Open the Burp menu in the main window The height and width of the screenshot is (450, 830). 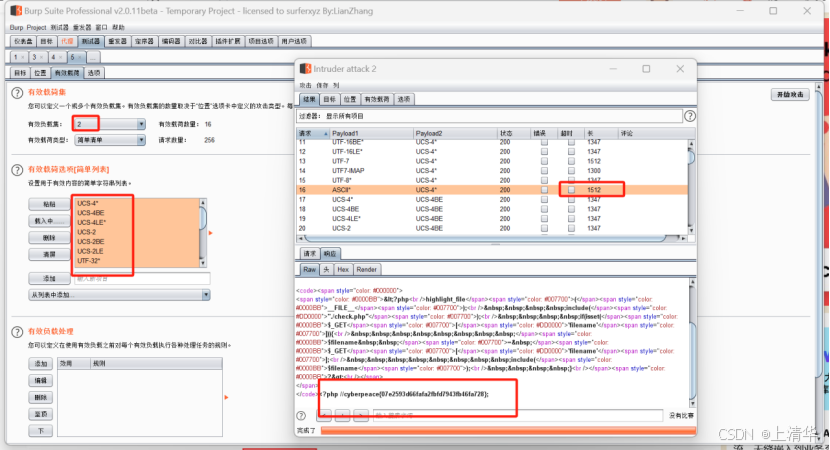[x=16, y=28]
